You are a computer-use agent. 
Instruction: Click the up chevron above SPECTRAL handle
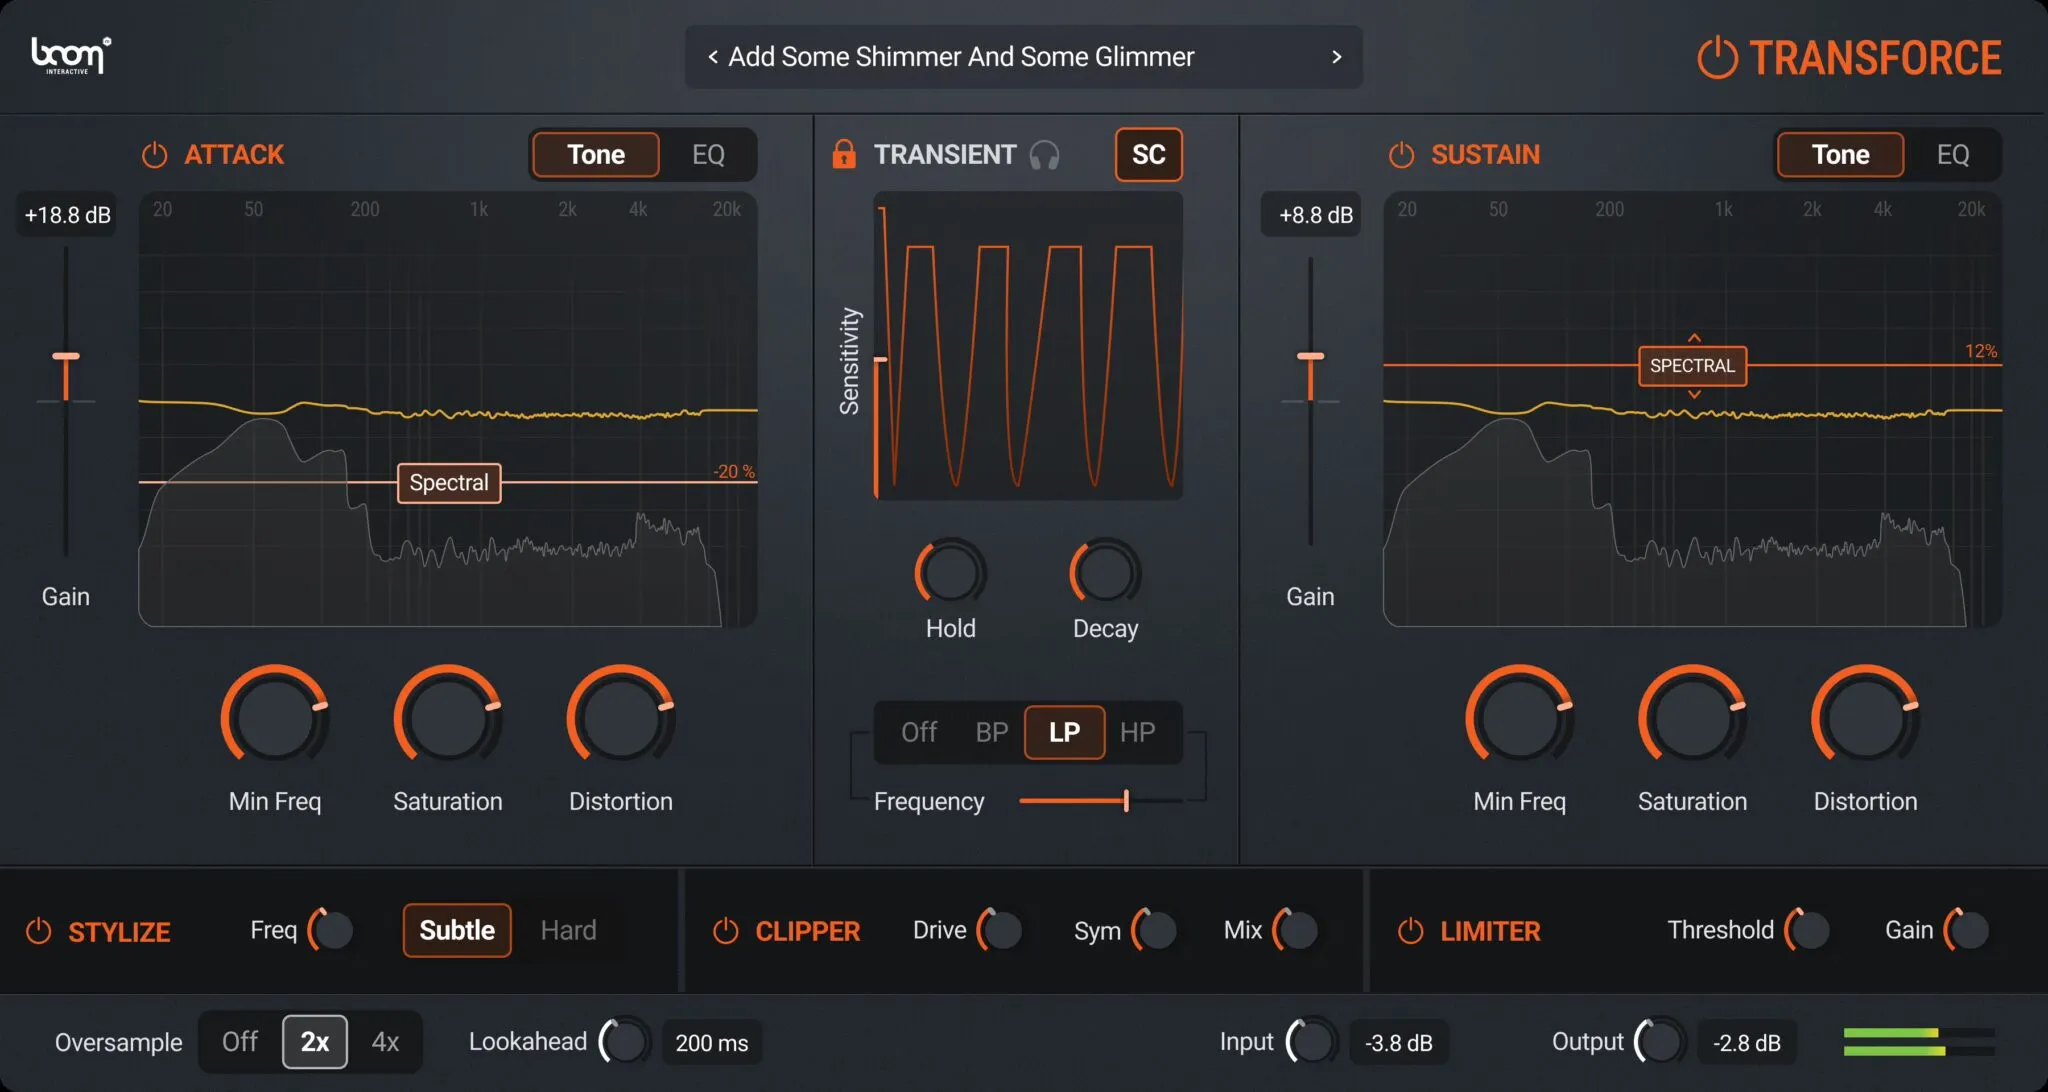(x=1694, y=338)
